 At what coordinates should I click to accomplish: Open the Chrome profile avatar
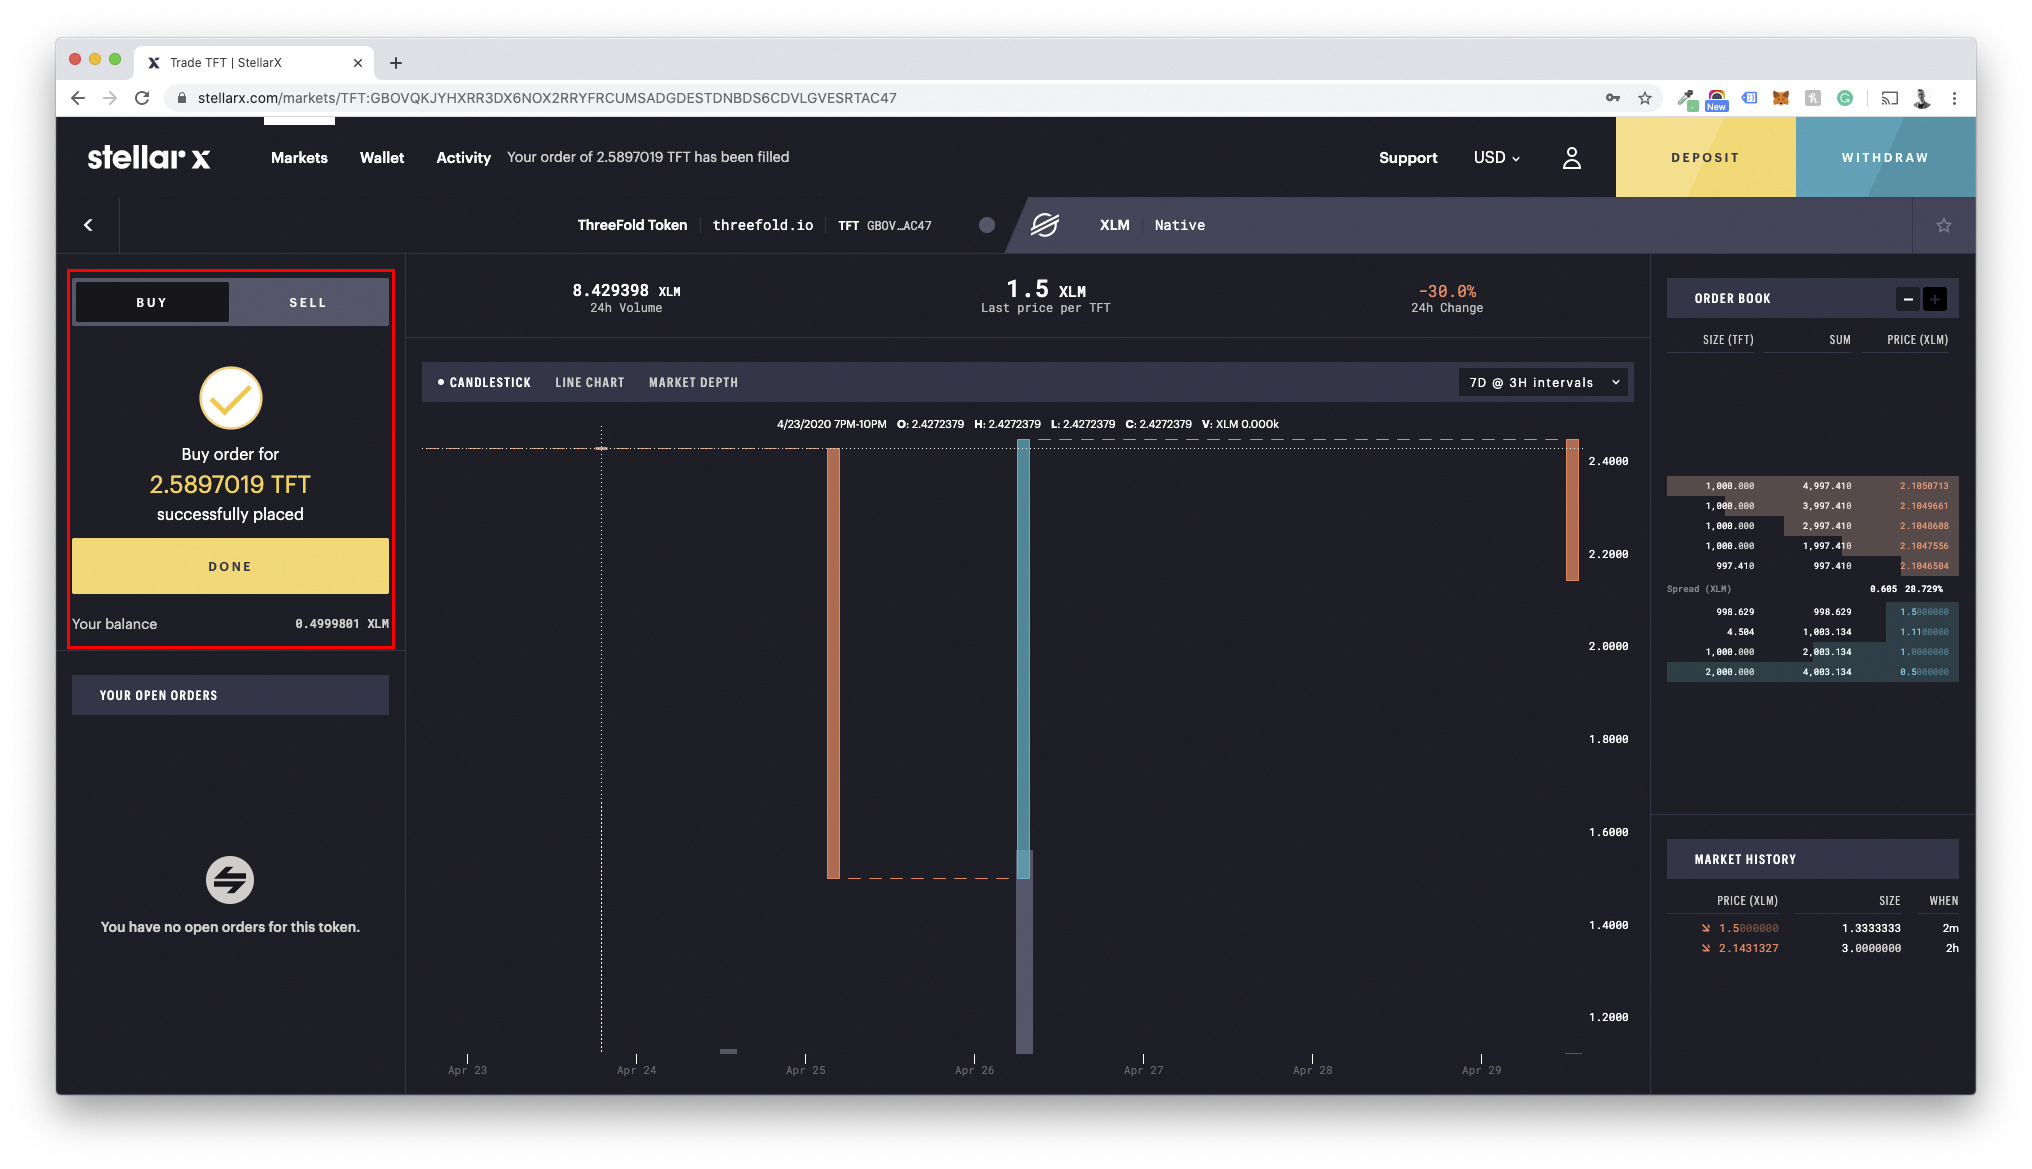click(1921, 98)
